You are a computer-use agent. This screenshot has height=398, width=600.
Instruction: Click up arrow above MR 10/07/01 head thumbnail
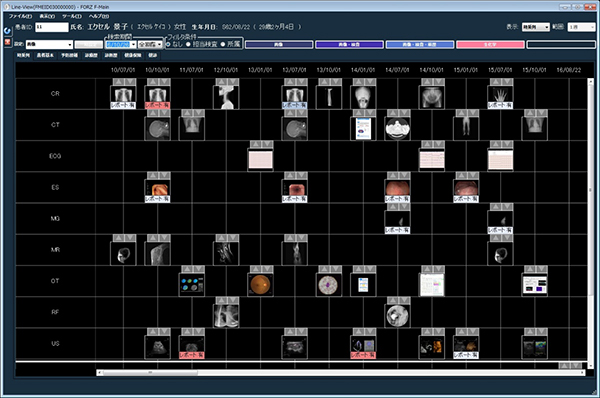[118, 238]
